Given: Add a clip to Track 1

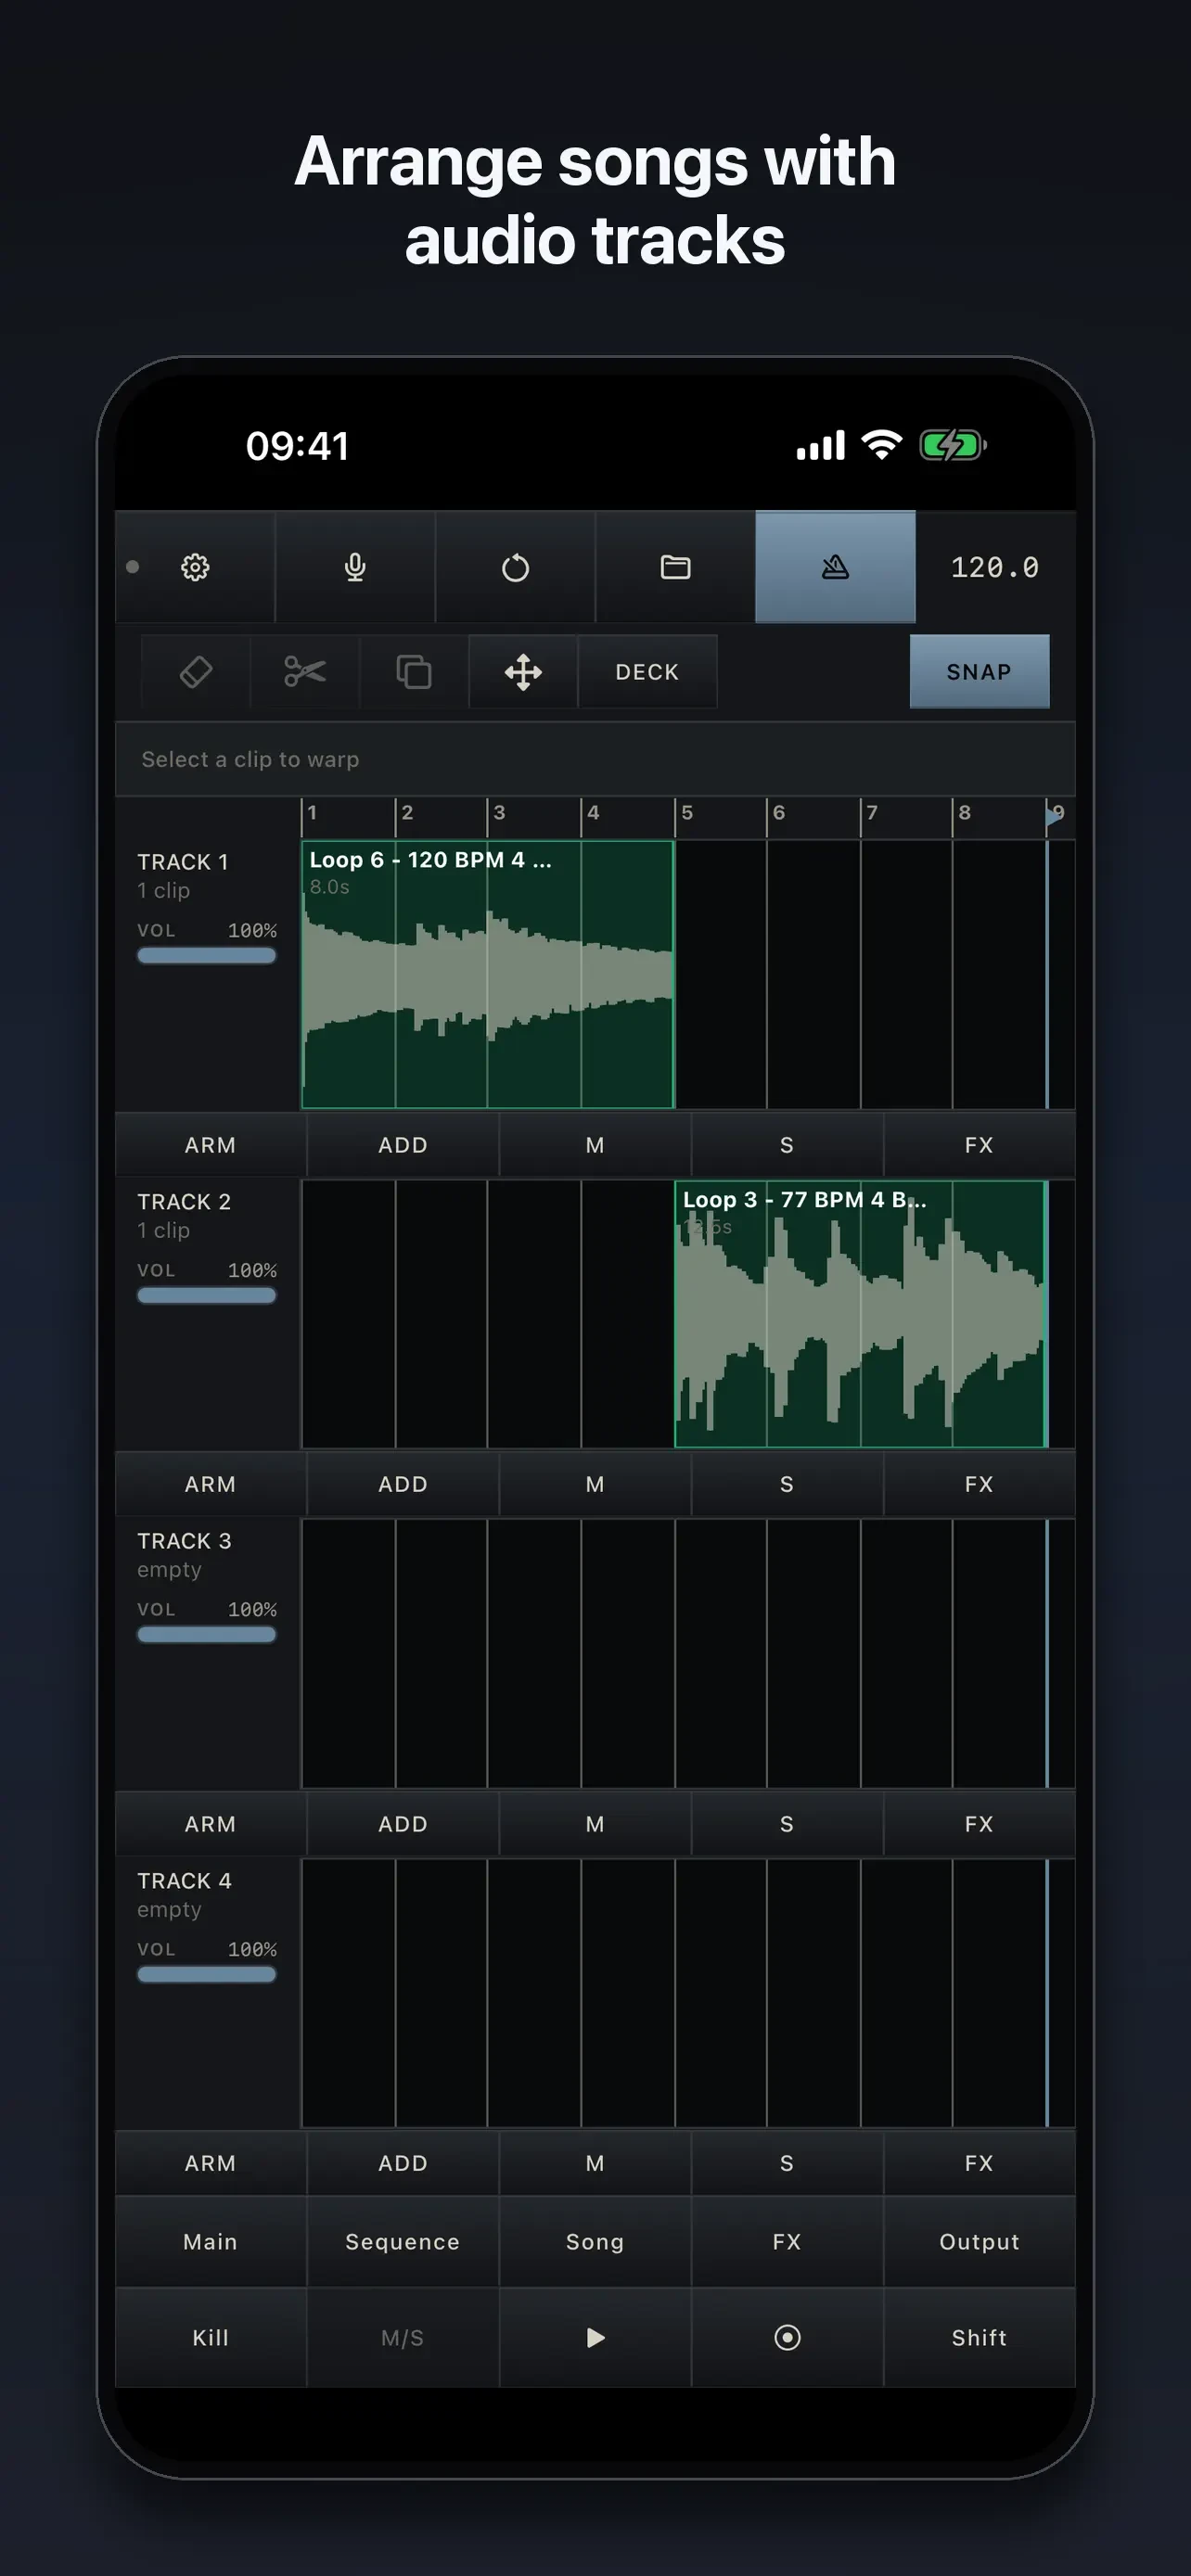Looking at the screenshot, I should [403, 1145].
